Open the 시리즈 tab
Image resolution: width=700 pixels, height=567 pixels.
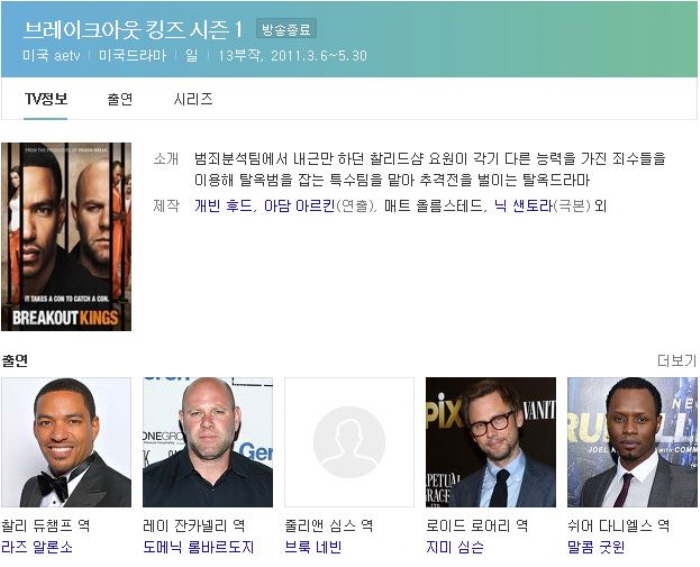[x=193, y=99]
